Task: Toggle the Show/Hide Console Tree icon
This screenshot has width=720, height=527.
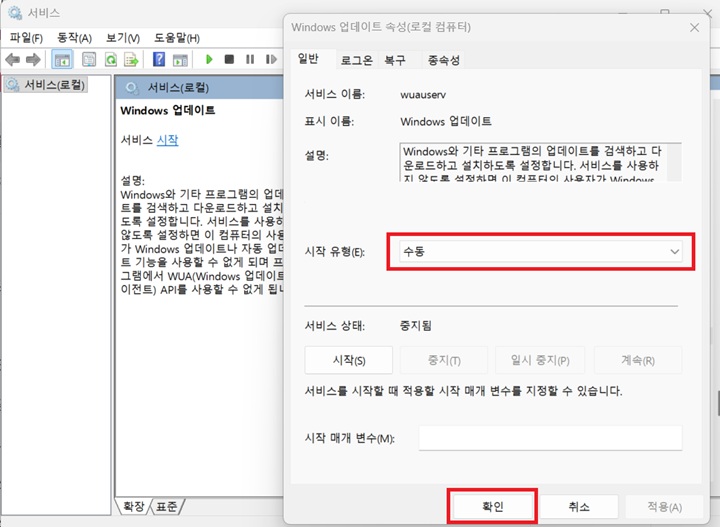Action: point(62,59)
